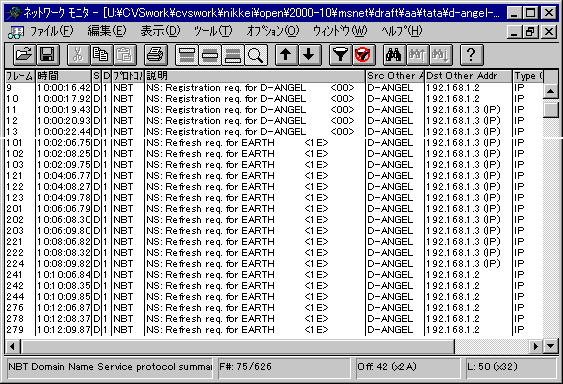Click the Type column header
The height and width of the screenshot is (384, 563).
(x=528, y=76)
